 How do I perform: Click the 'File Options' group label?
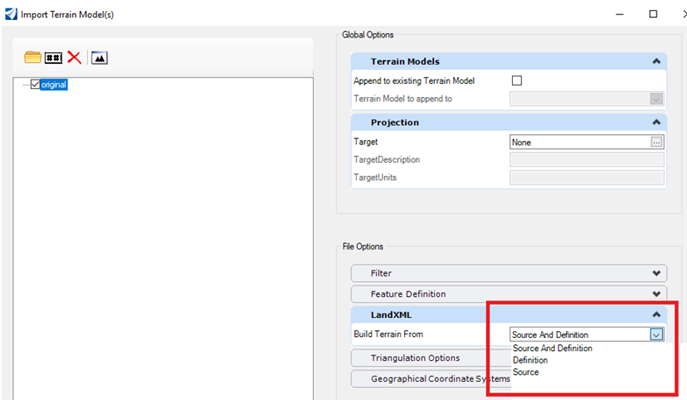(x=362, y=247)
